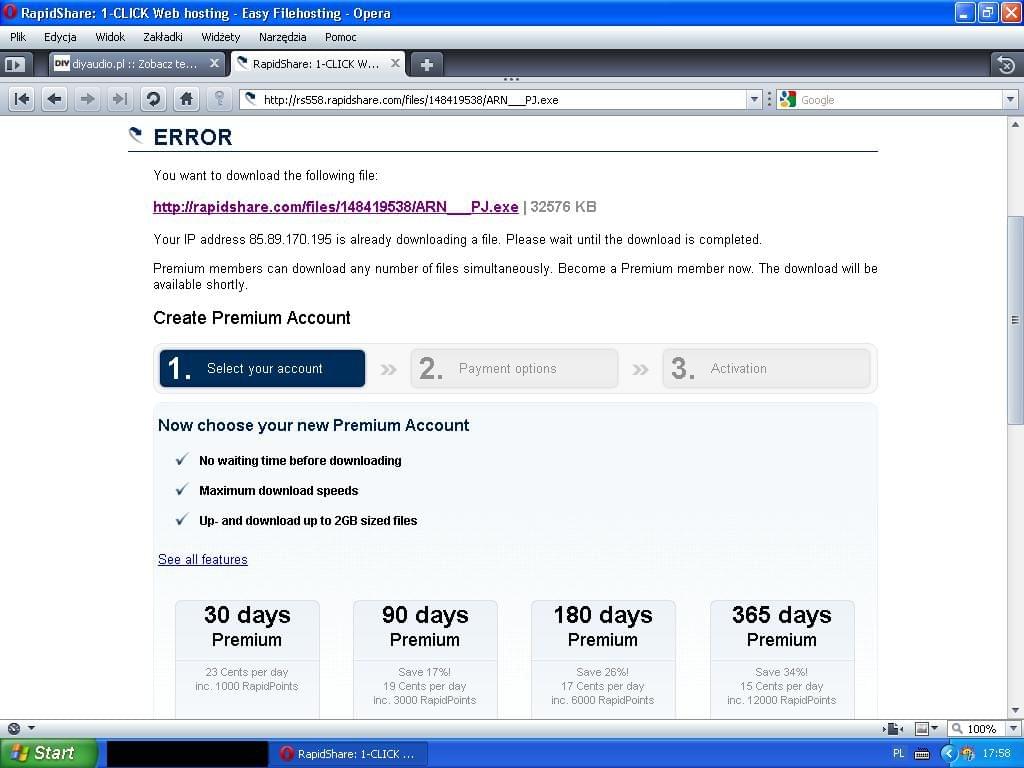Click the scrollbar down arrow

pyautogui.click(x=1015, y=711)
